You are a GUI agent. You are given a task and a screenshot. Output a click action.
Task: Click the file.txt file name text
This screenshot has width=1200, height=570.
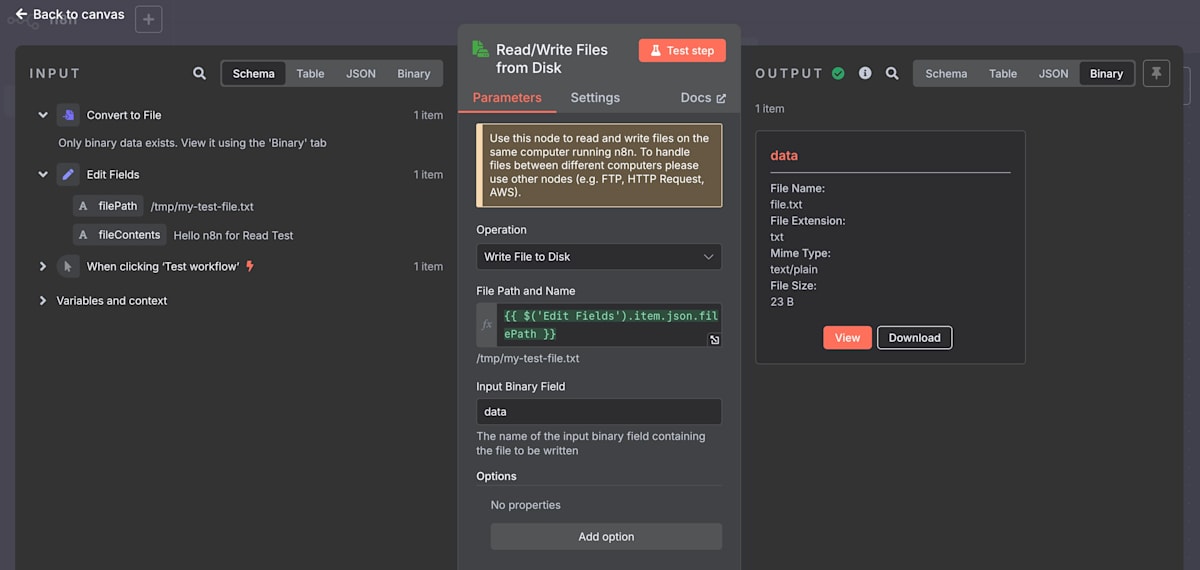coord(786,205)
